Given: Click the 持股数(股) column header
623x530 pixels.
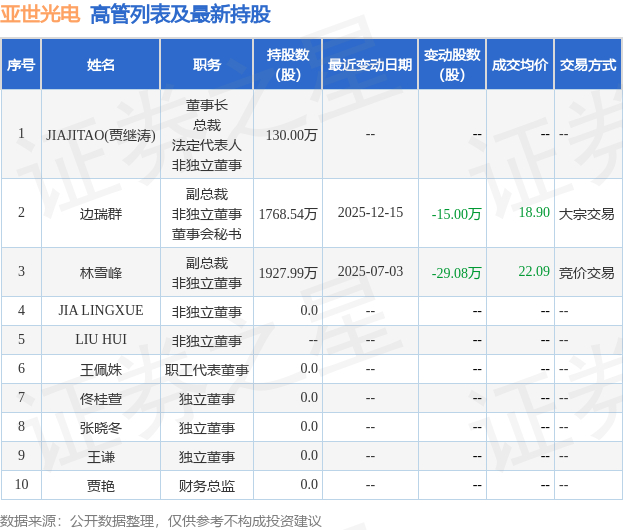Looking at the screenshot, I should (x=288, y=64).
